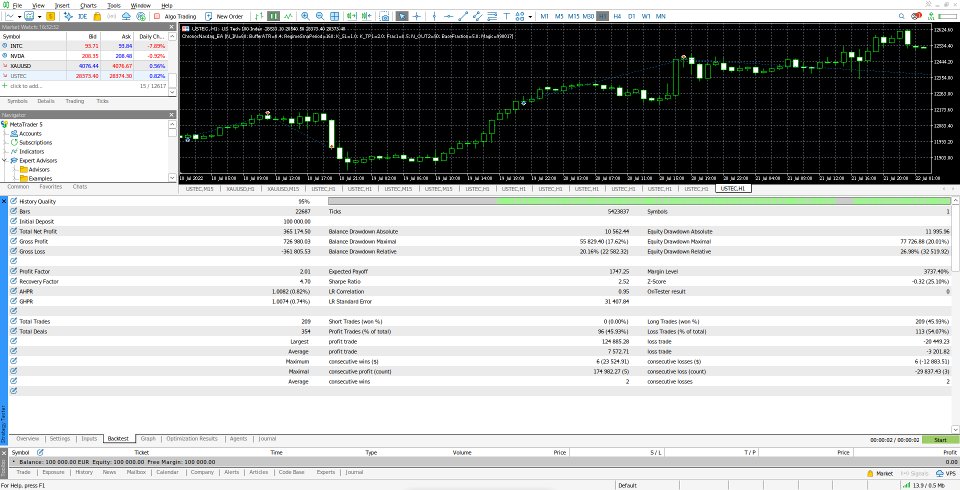The height and width of the screenshot is (490, 960).
Task: Select the arrow cursor tool
Action: (x=402, y=17)
